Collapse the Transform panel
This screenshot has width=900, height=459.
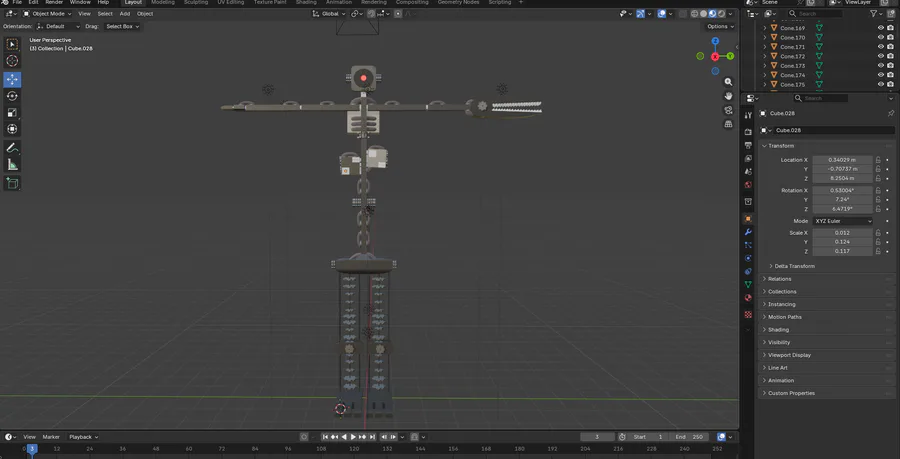click(x=827, y=146)
